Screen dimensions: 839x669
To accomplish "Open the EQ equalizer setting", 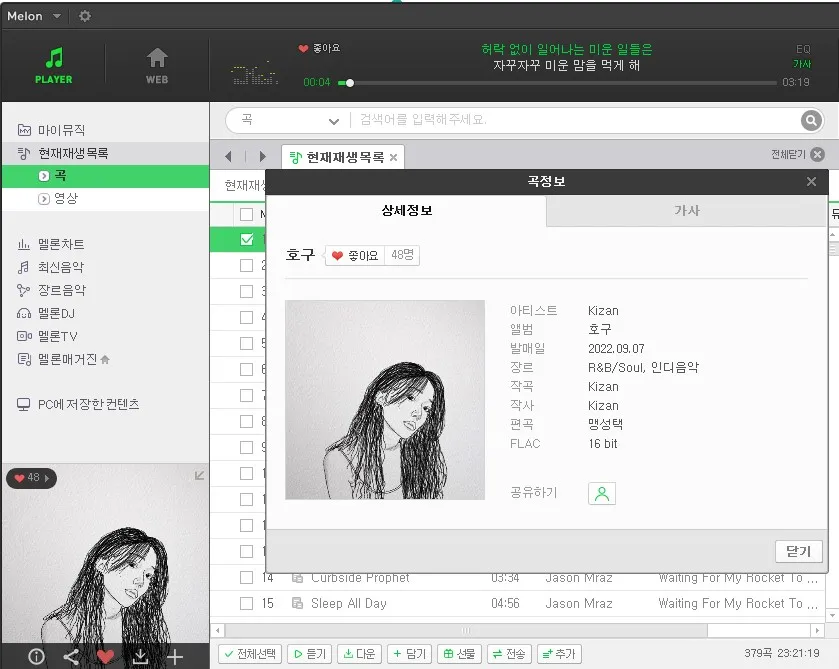I will 803,49.
